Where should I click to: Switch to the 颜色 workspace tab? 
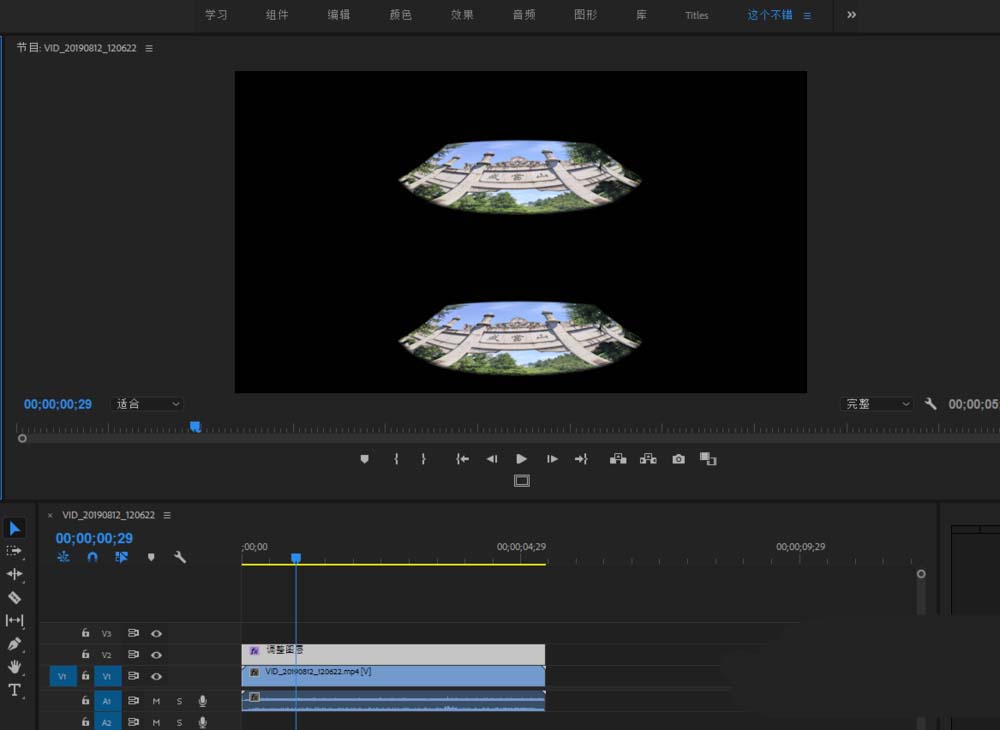coord(400,15)
